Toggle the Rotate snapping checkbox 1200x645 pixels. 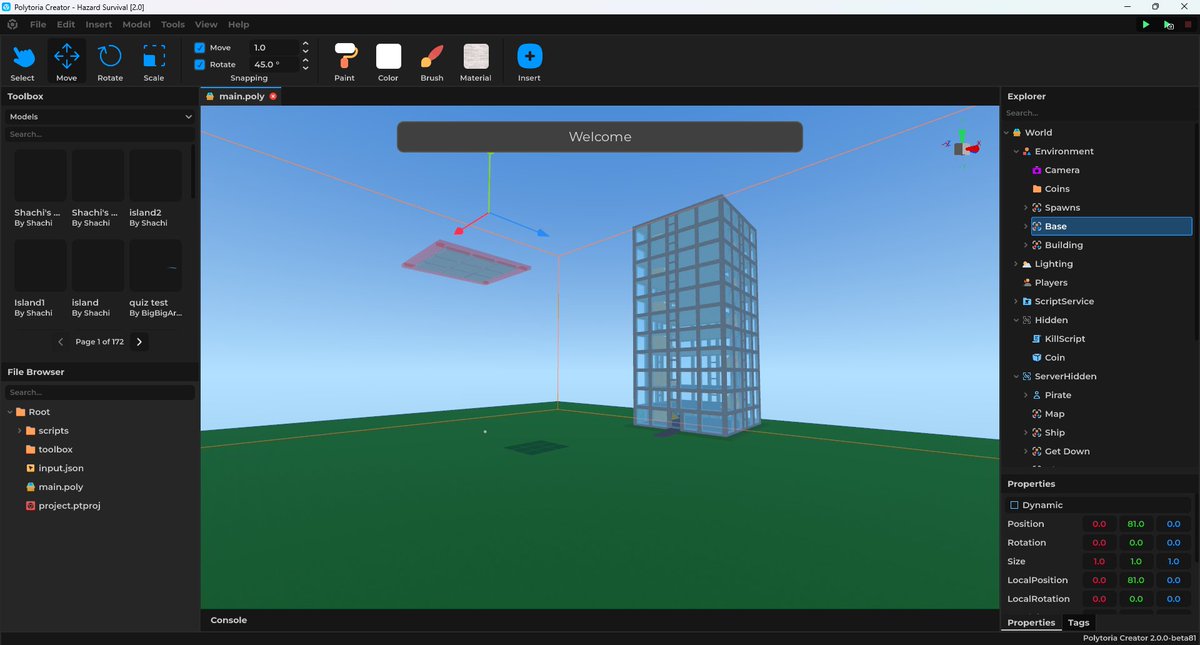pos(200,64)
